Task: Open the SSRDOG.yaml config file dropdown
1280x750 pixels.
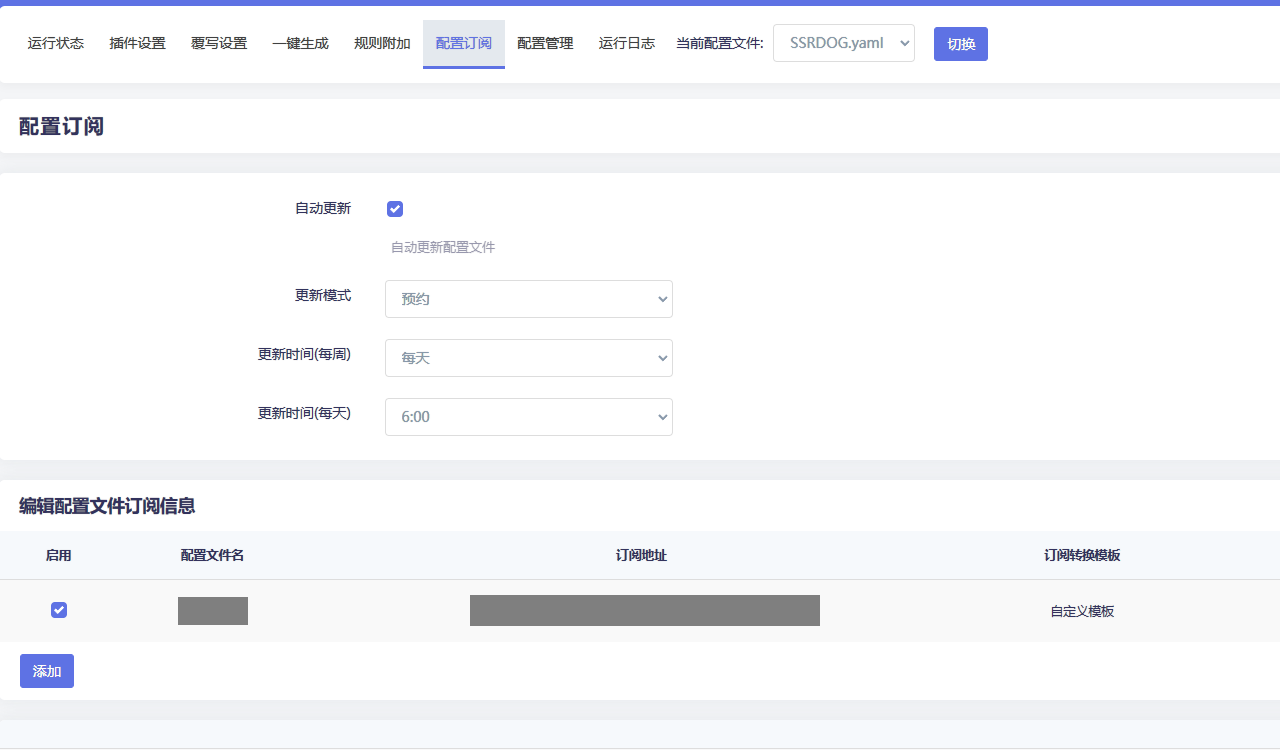Action: 843,44
